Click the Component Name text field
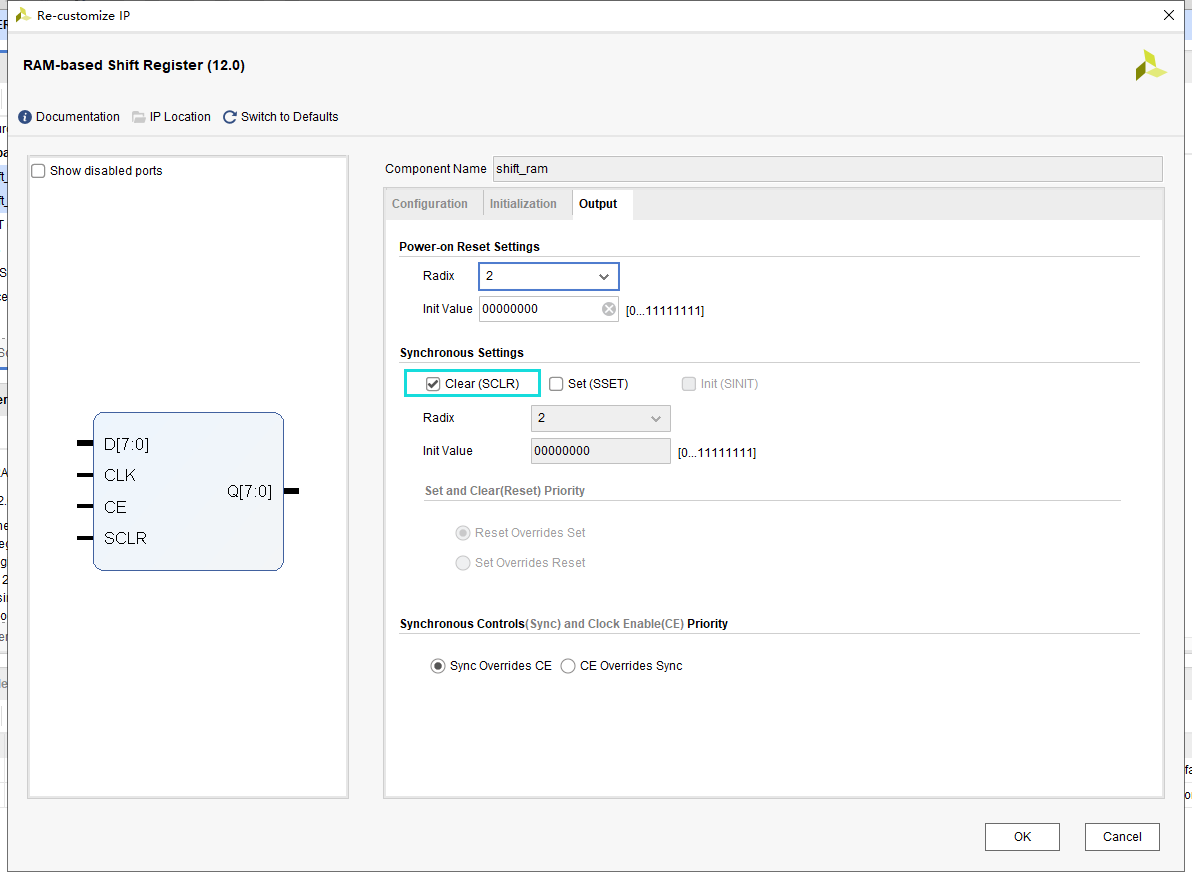Viewport: 1192px width, 879px height. click(x=826, y=169)
